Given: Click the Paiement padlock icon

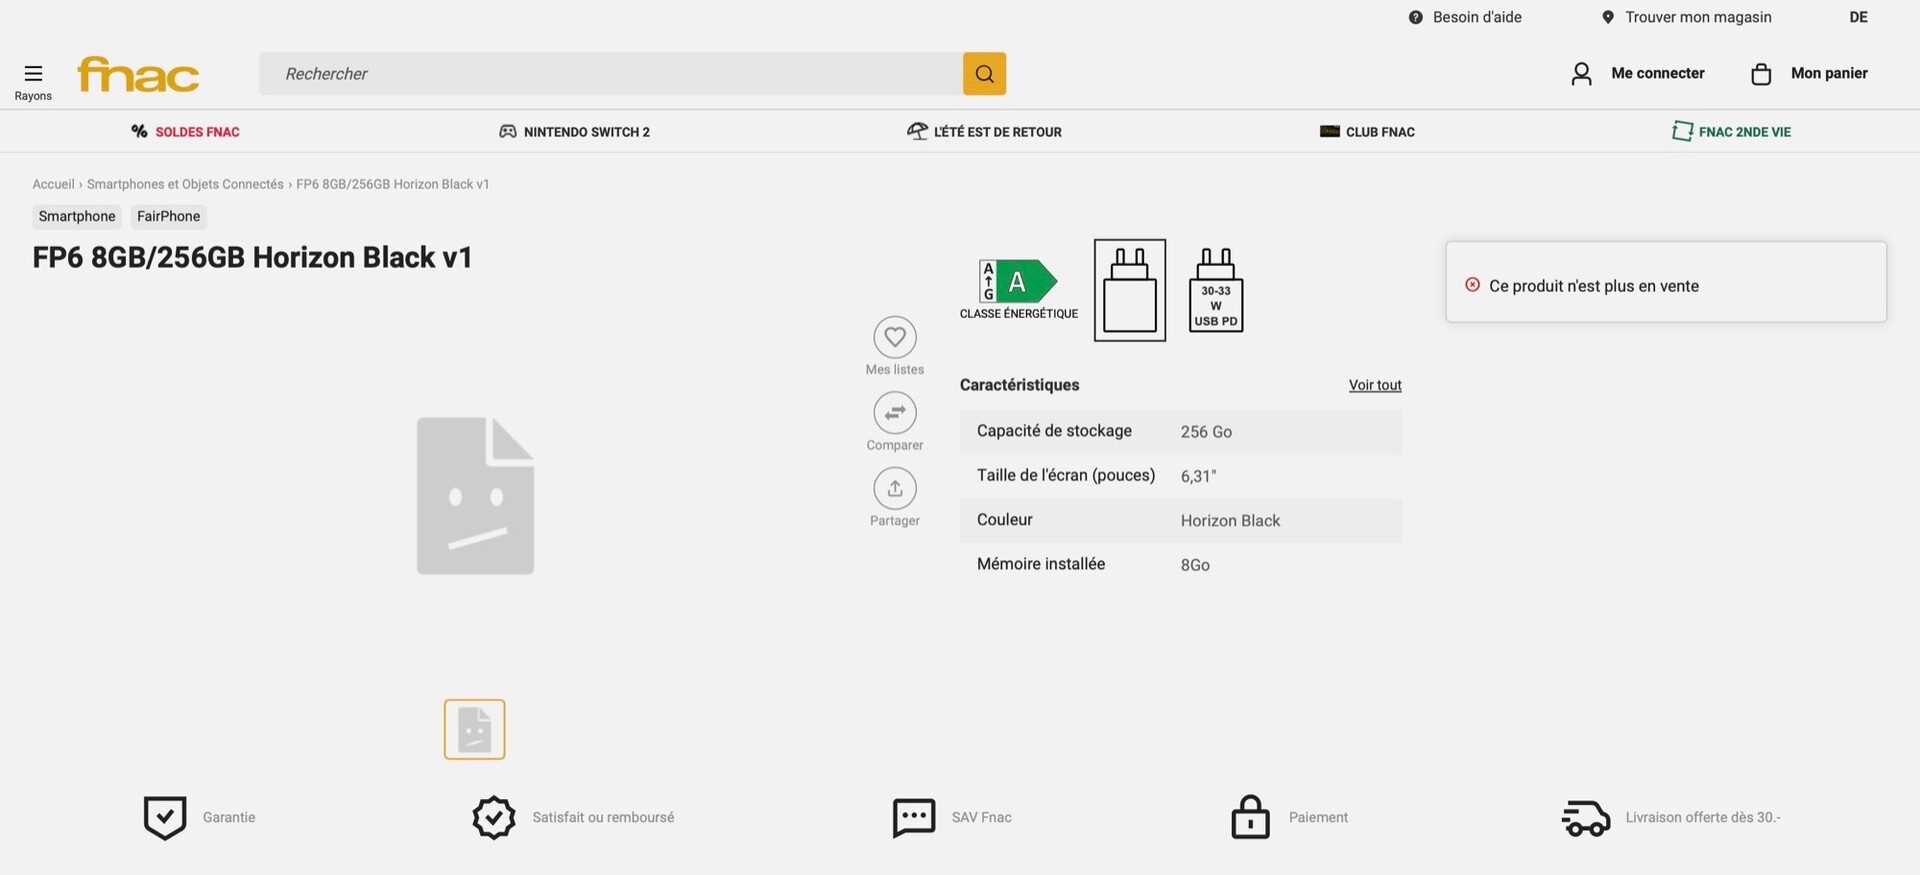Looking at the screenshot, I should [1250, 817].
